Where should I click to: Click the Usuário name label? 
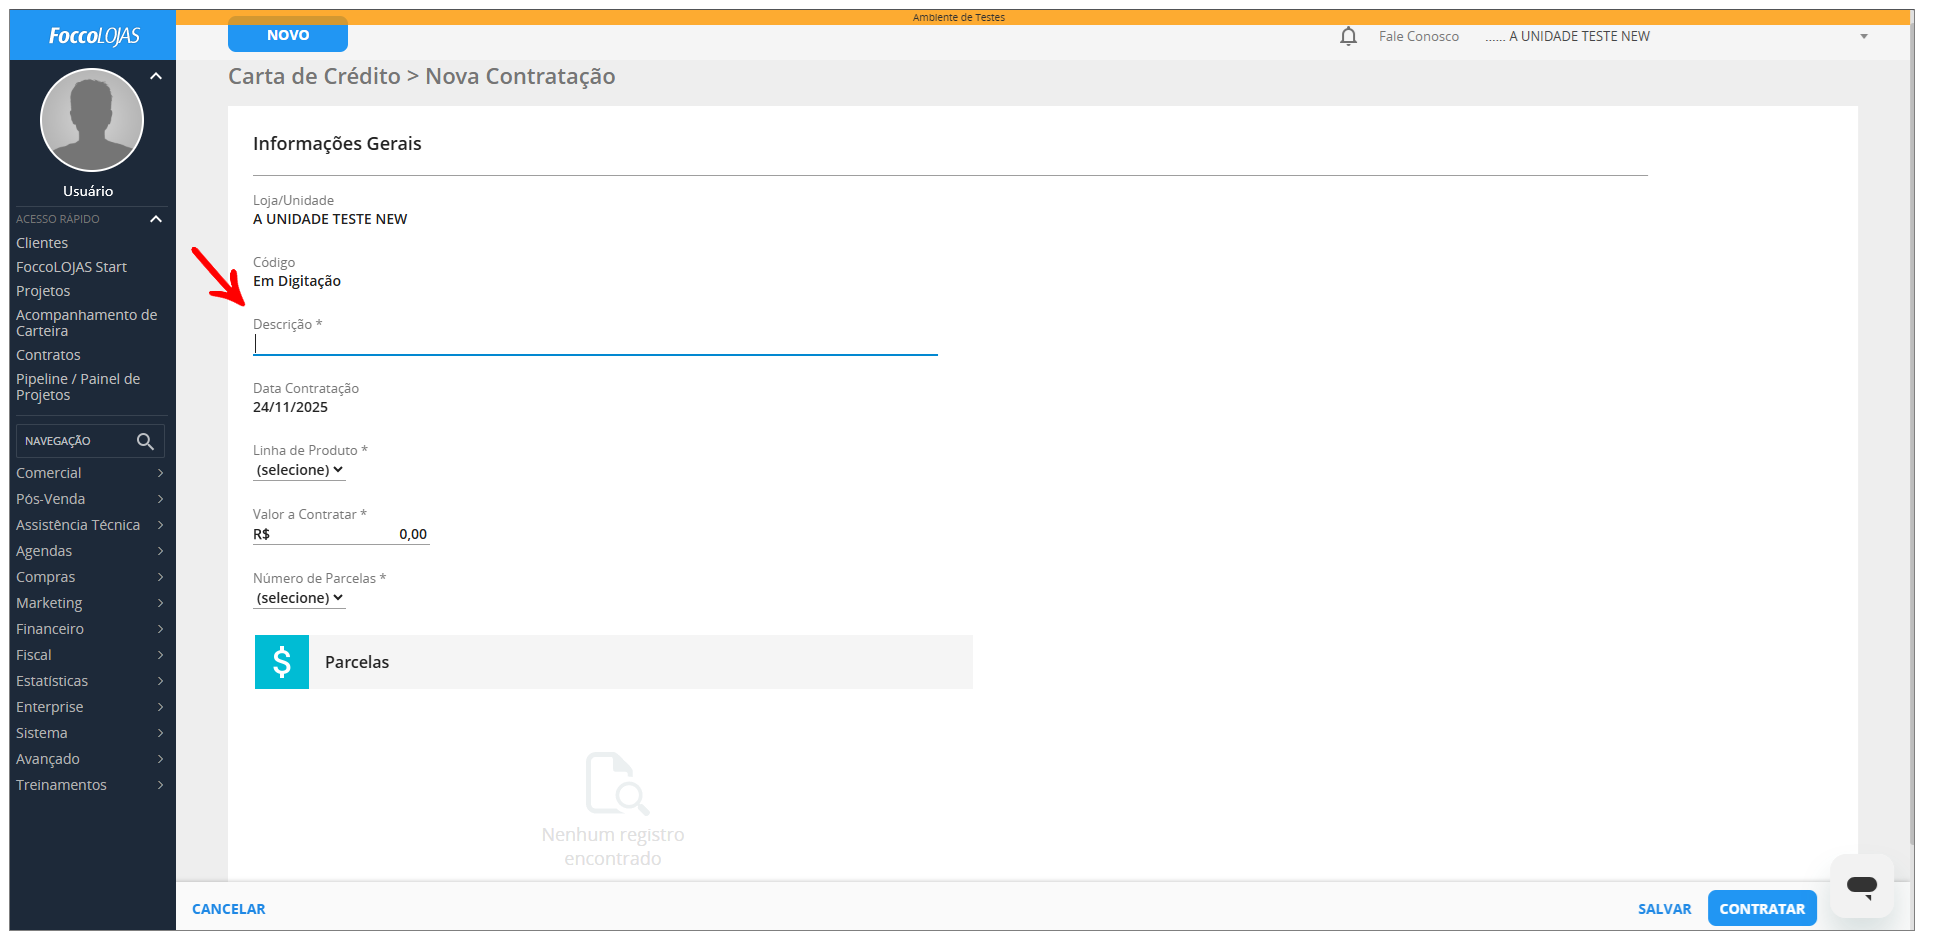point(88,191)
